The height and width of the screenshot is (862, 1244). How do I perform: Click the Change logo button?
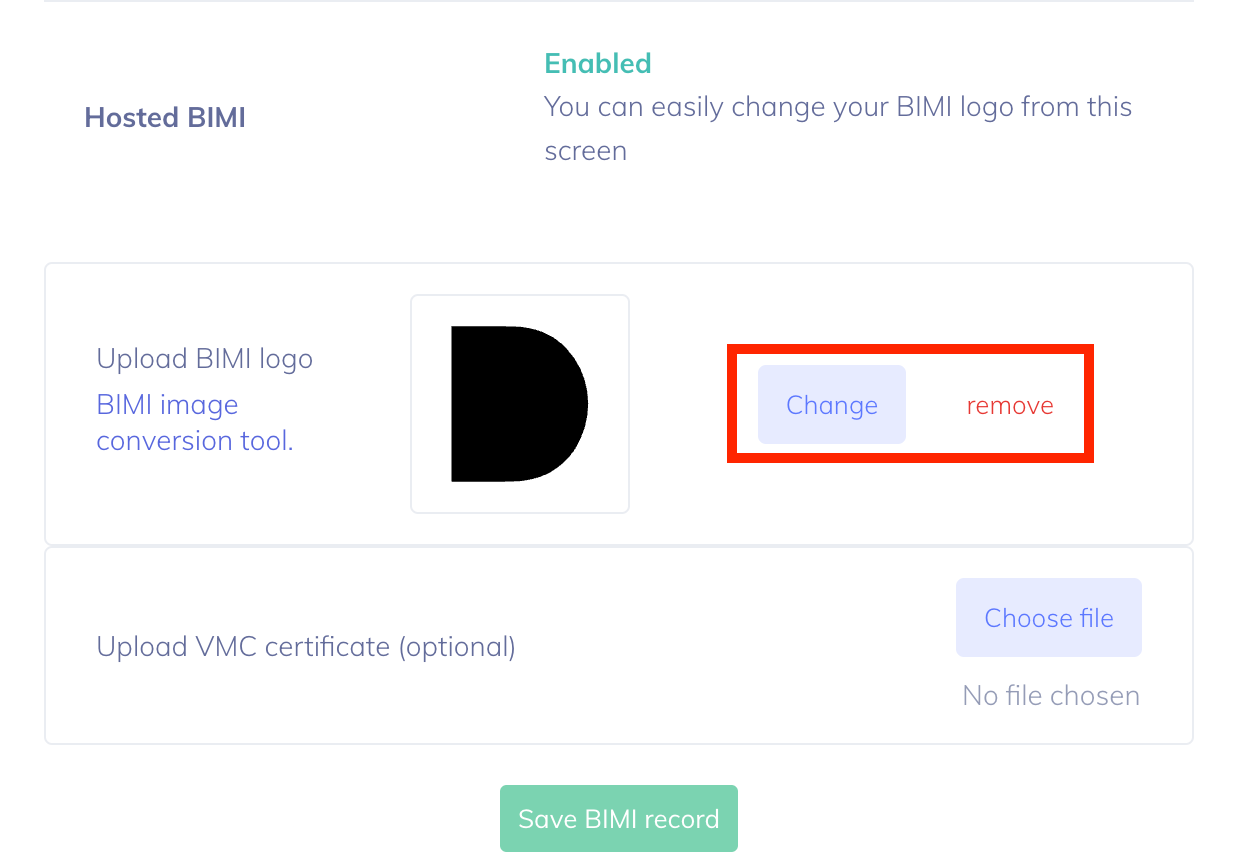[832, 404]
